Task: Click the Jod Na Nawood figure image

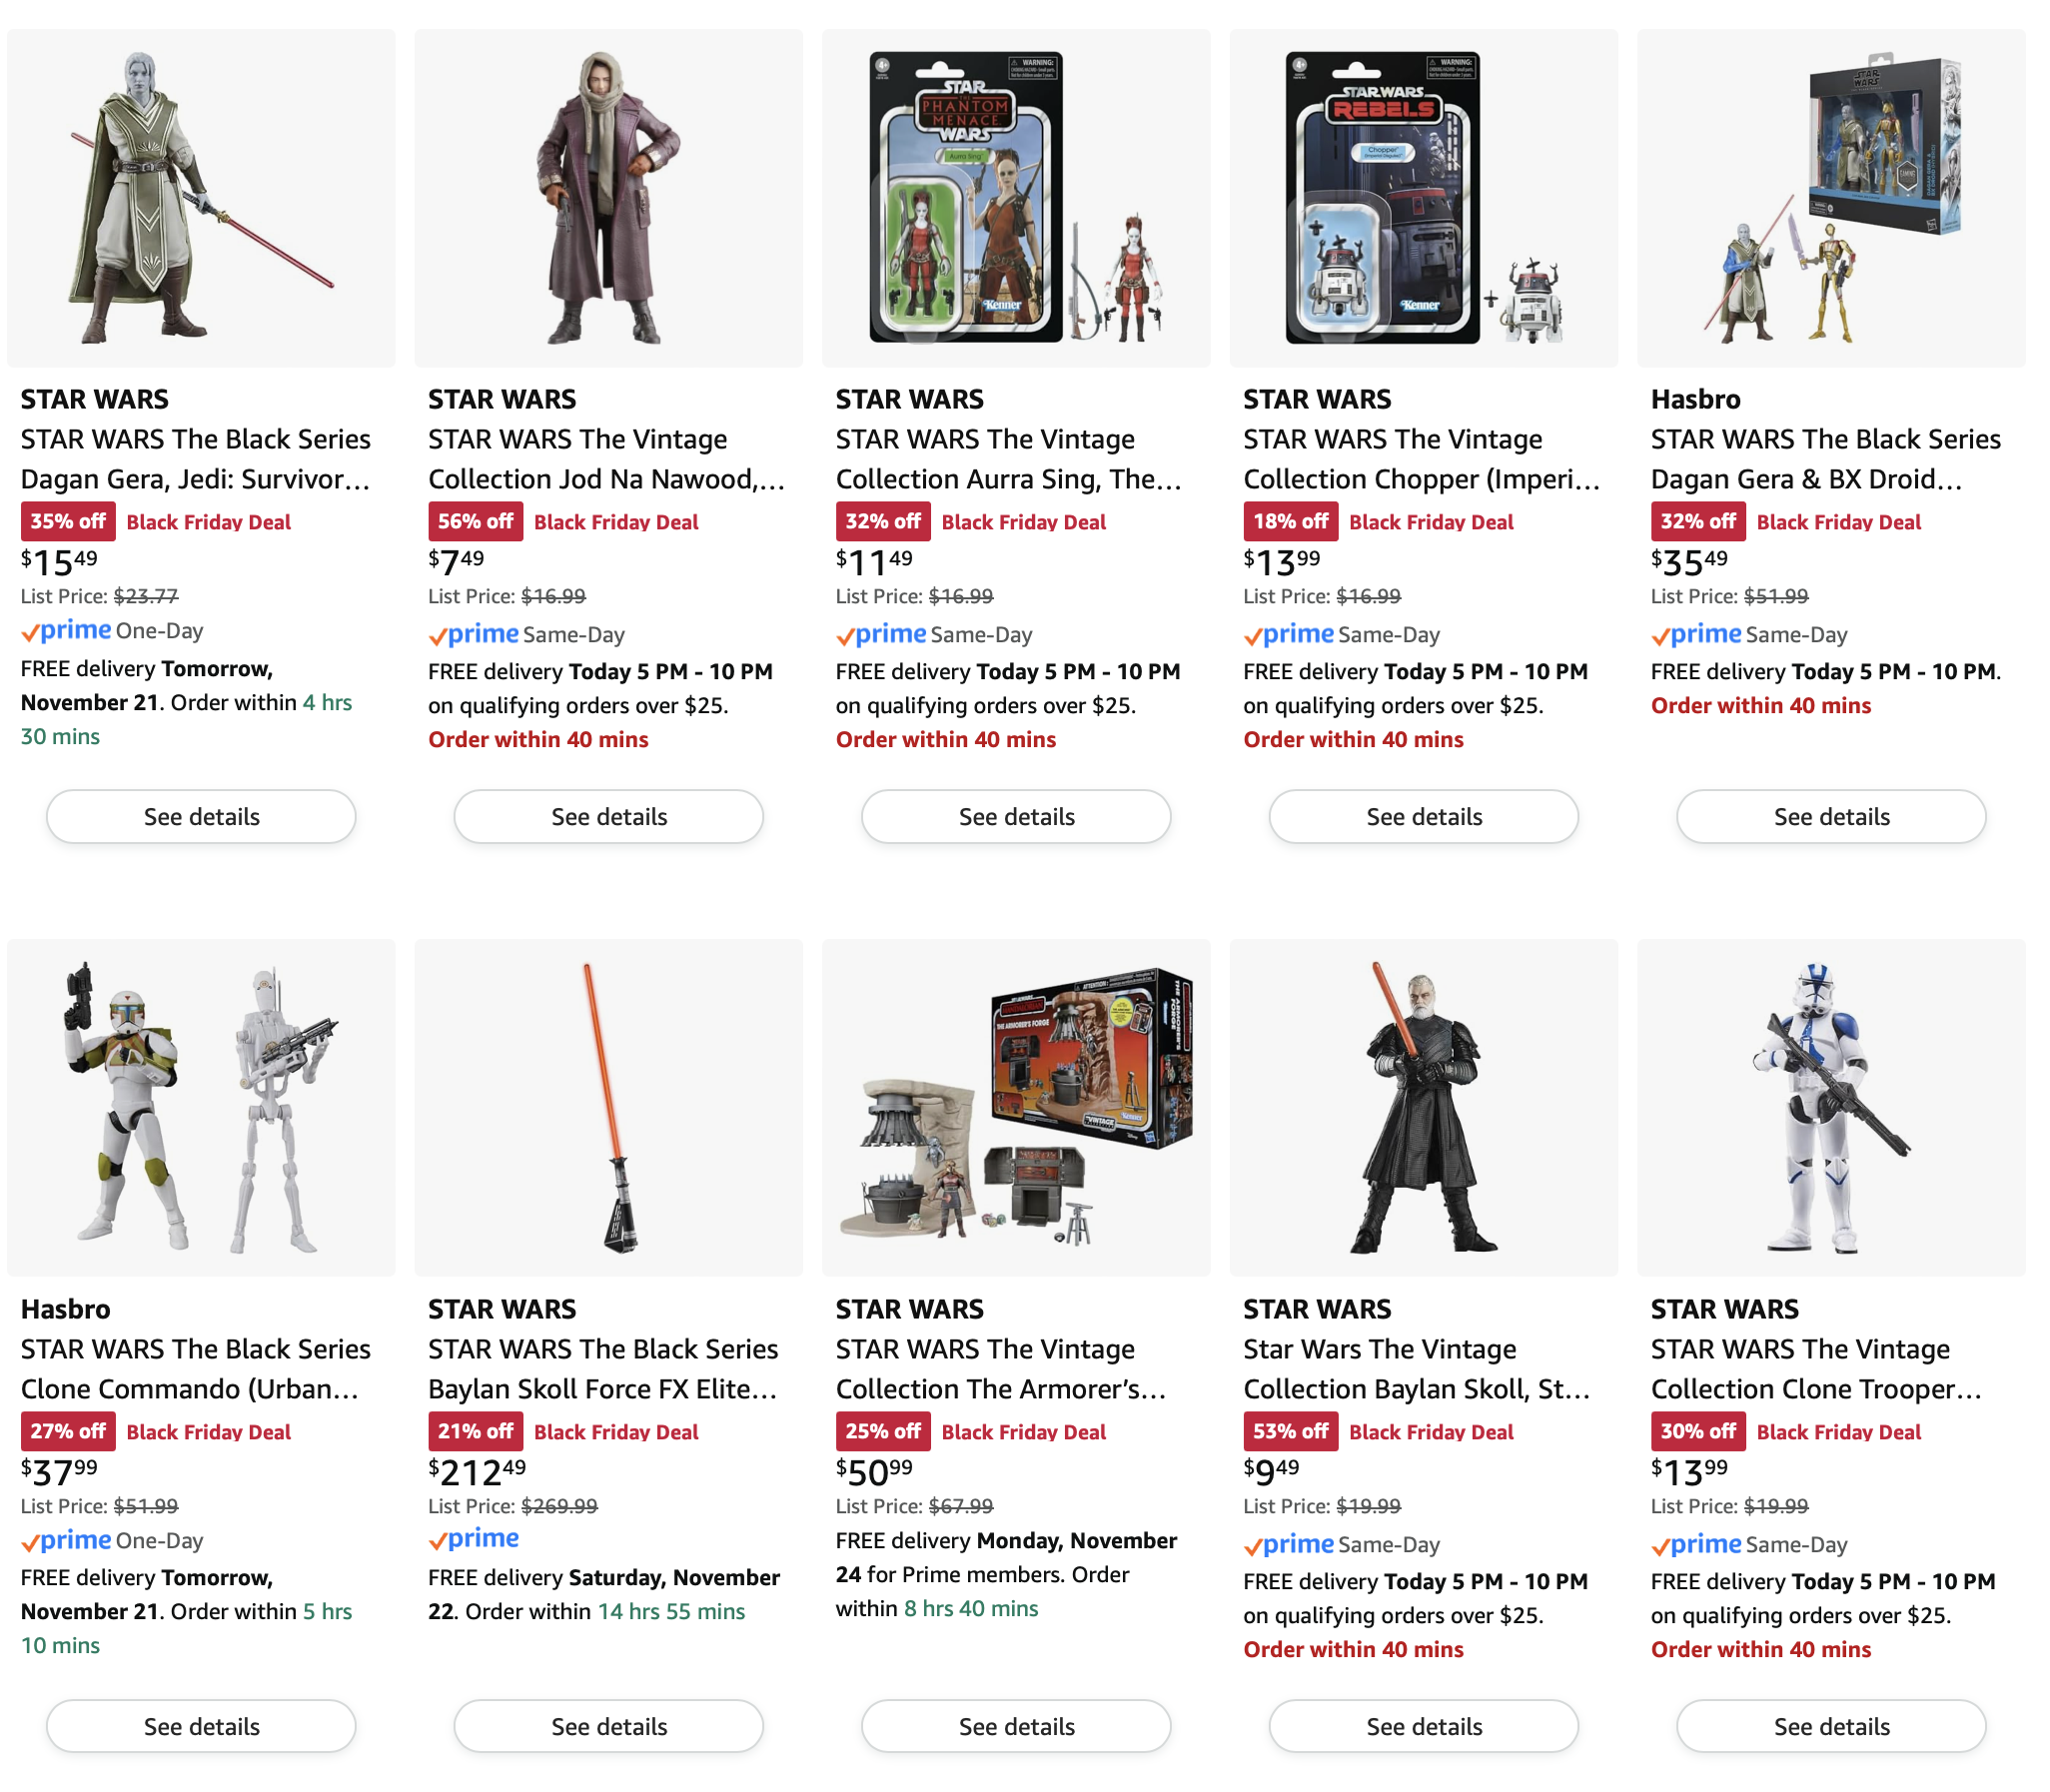Action: tap(608, 198)
